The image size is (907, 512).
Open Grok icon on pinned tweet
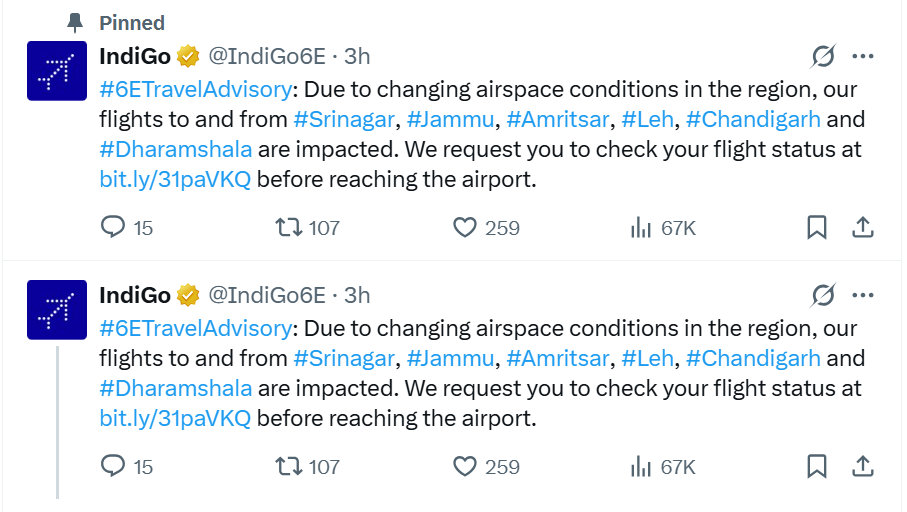(823, 57)
